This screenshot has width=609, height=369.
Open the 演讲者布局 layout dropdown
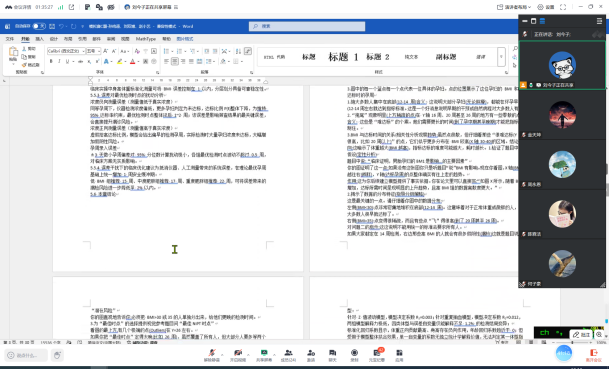pos(513,7)
